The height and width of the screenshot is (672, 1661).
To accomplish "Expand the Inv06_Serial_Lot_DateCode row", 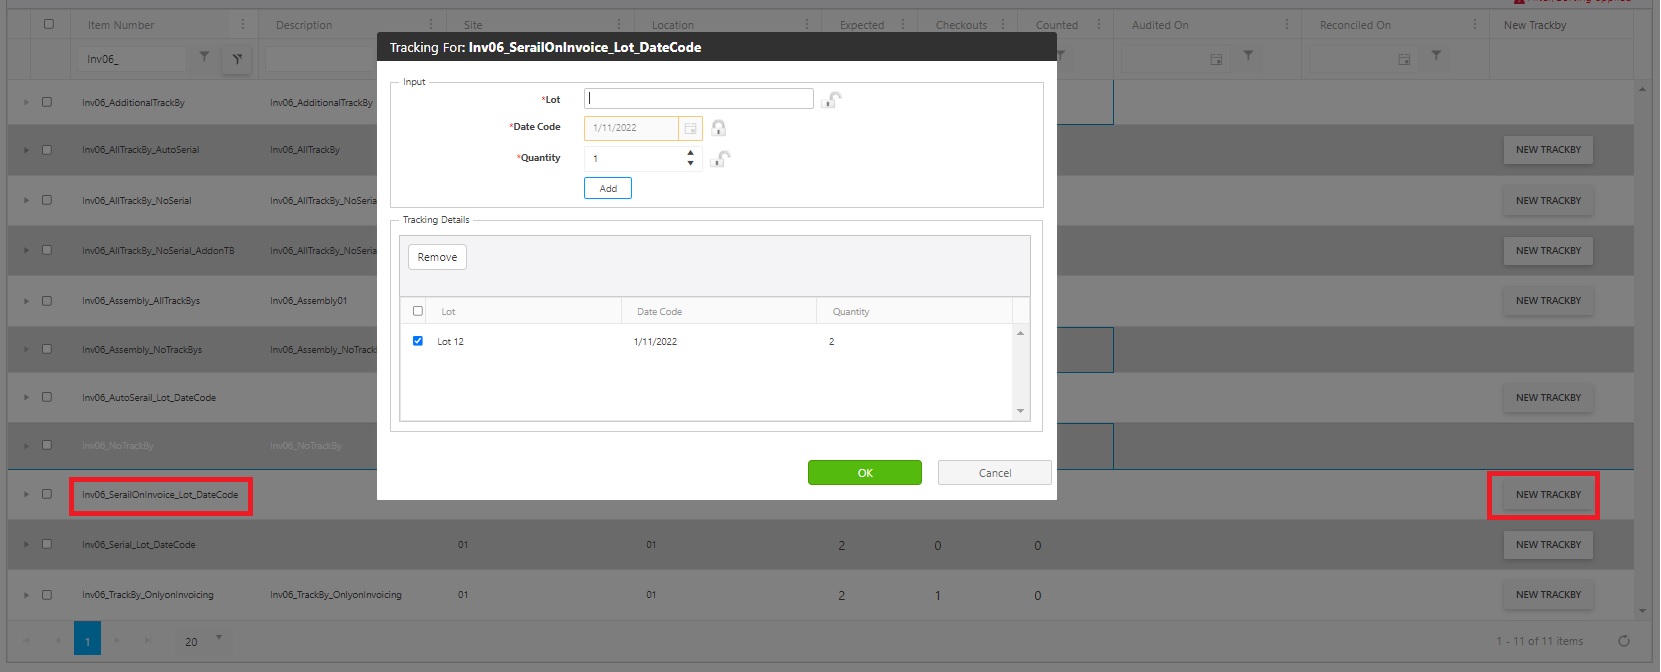I will (x=26, y=544).
